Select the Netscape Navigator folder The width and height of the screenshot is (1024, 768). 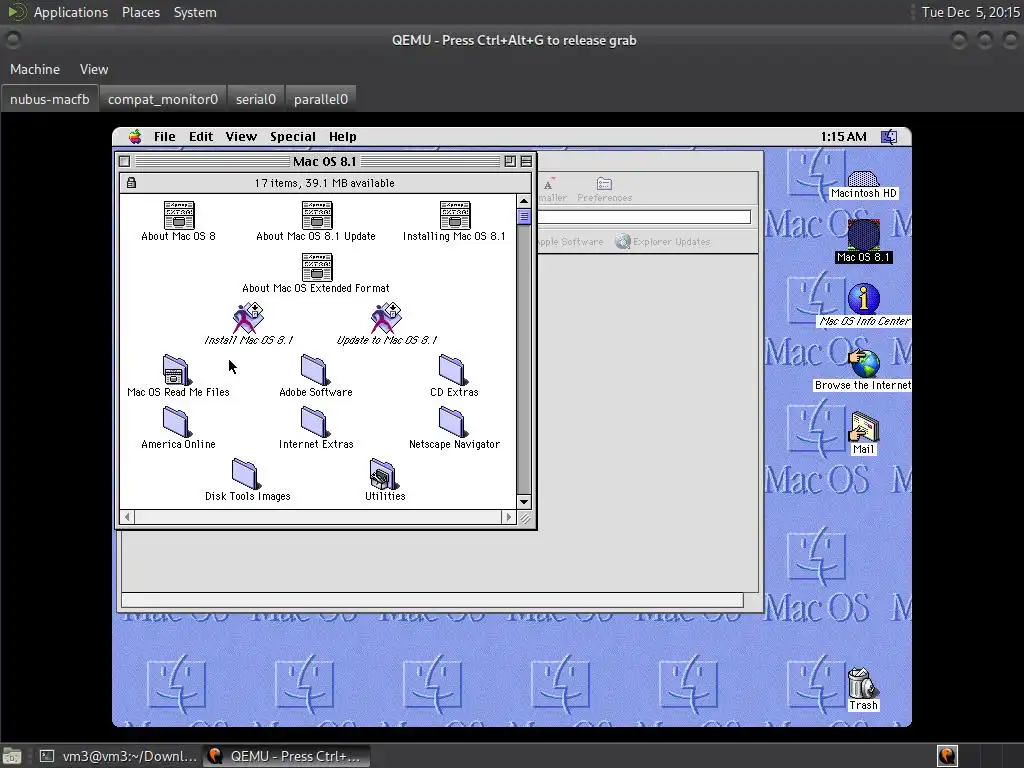452,423
